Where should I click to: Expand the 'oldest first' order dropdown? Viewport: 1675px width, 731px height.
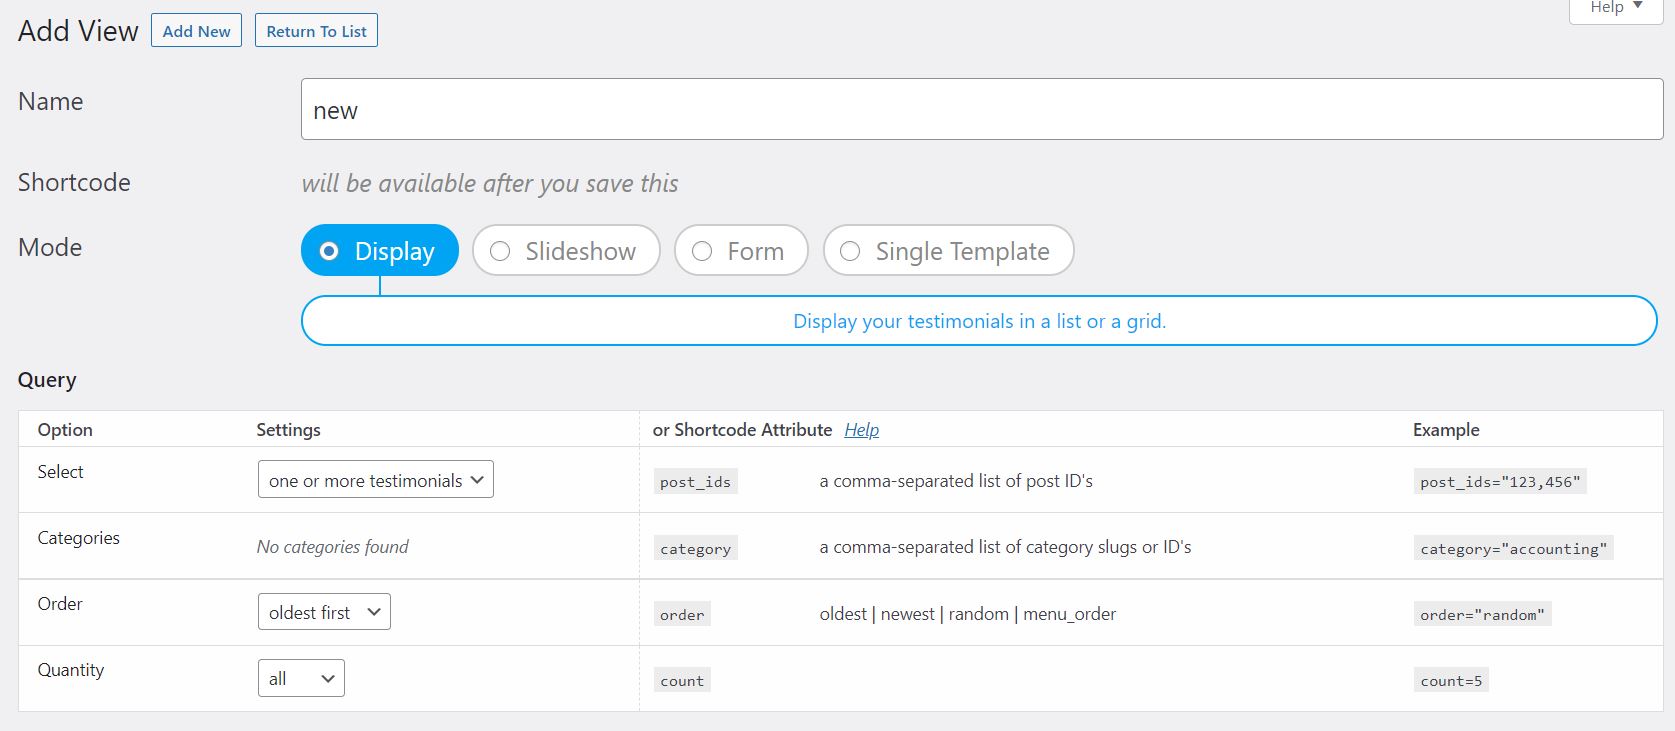(x=323, y=612)
